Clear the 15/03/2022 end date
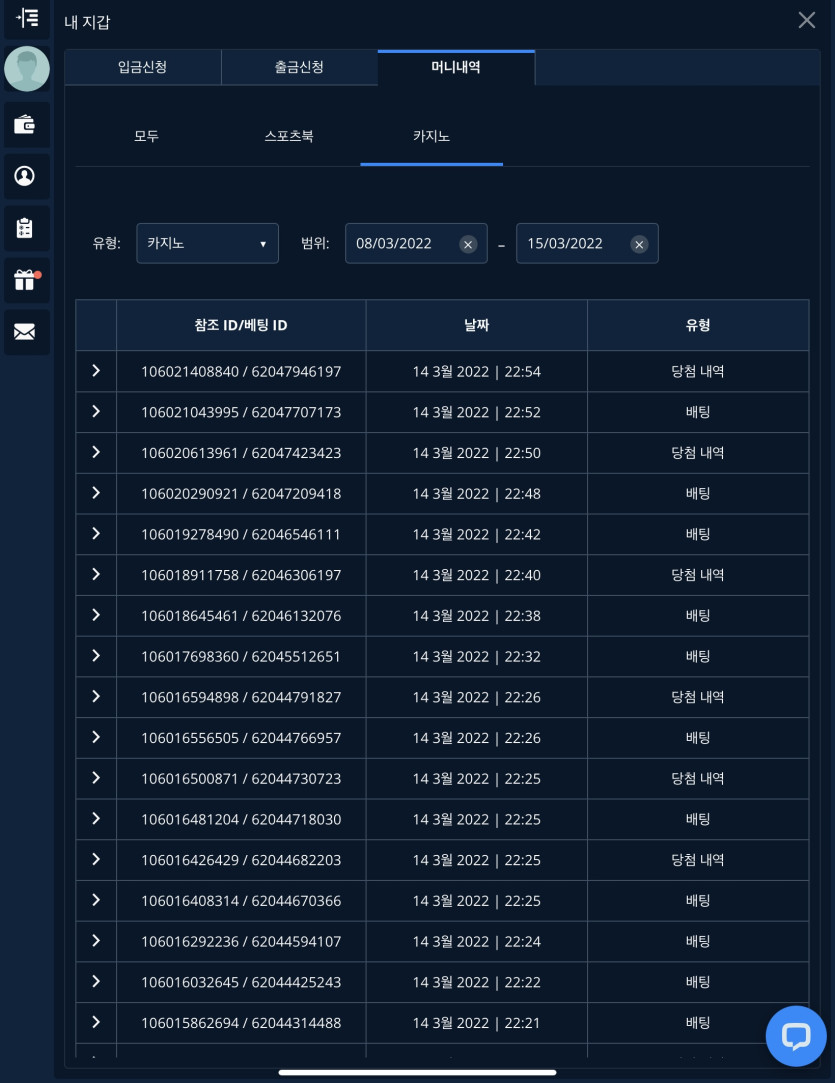The width and height of the screenshot is (835, 1083). (639, 244)
